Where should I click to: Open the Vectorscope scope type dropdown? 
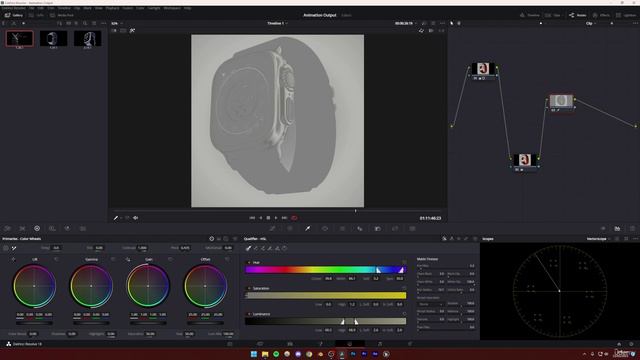point(598,239)
